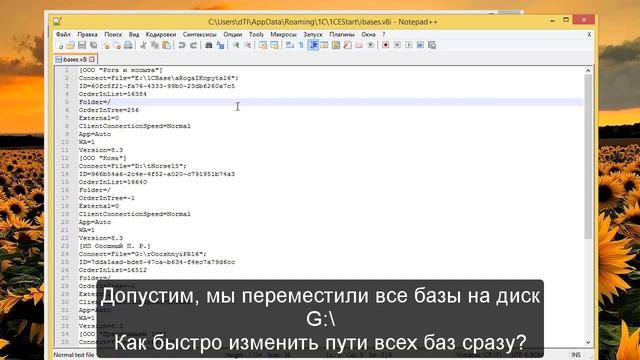
Task: Stop macro recording toolbar icon
Action: click(x=397, y=45)
